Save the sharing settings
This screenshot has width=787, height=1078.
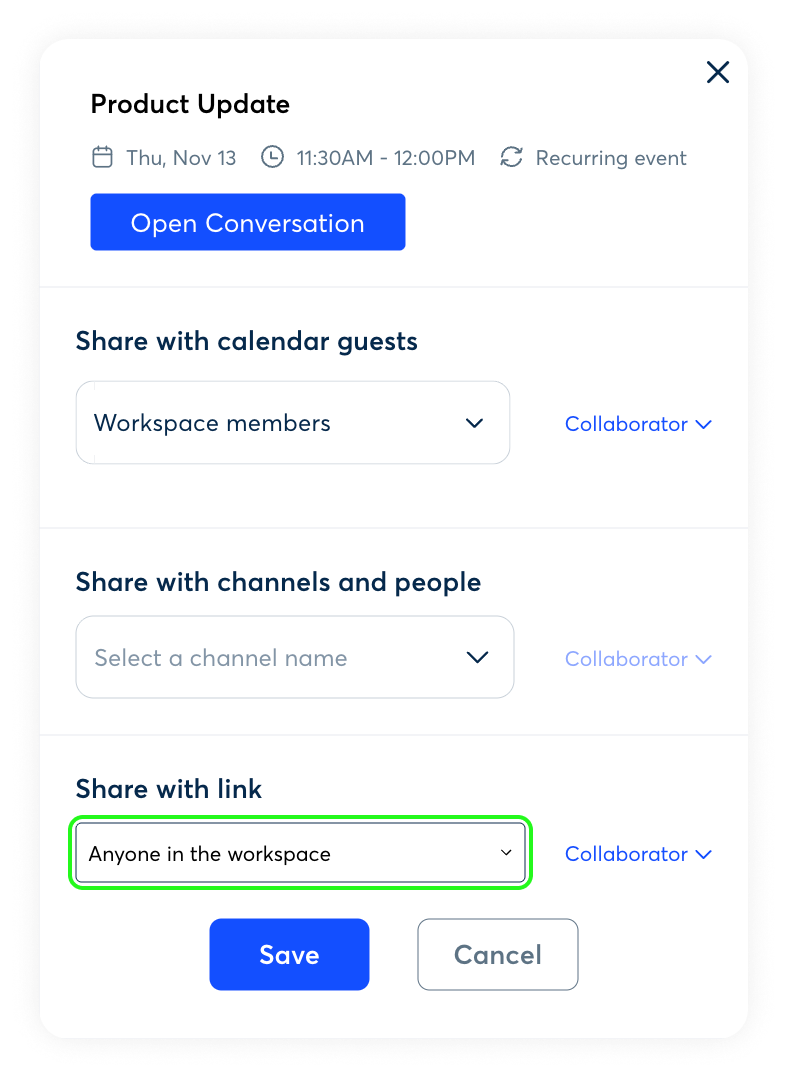click(289, 955)
